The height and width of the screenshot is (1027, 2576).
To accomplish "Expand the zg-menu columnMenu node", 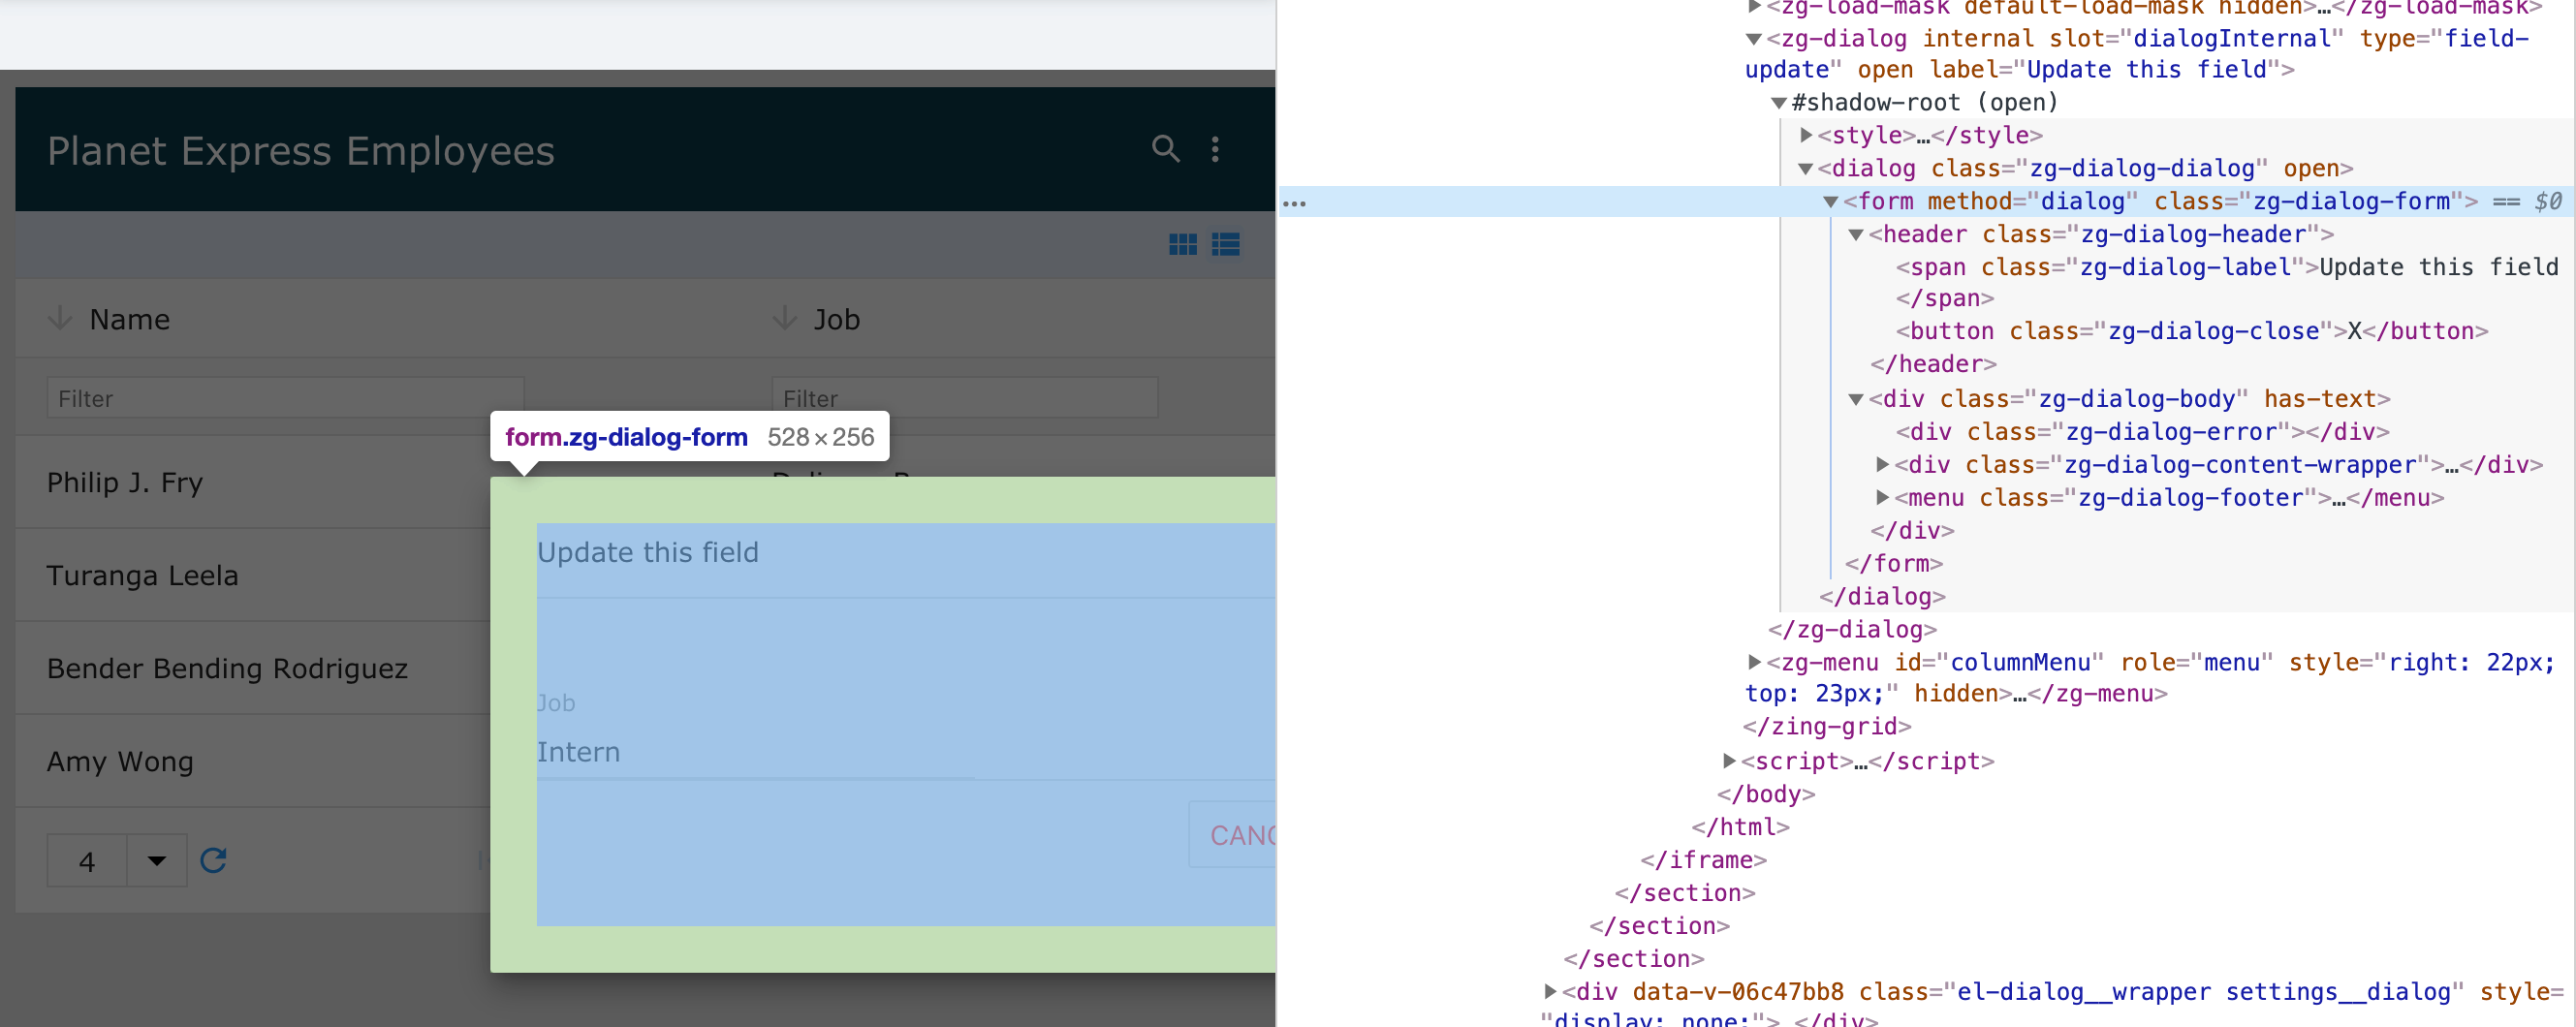I will [1753, 662].
